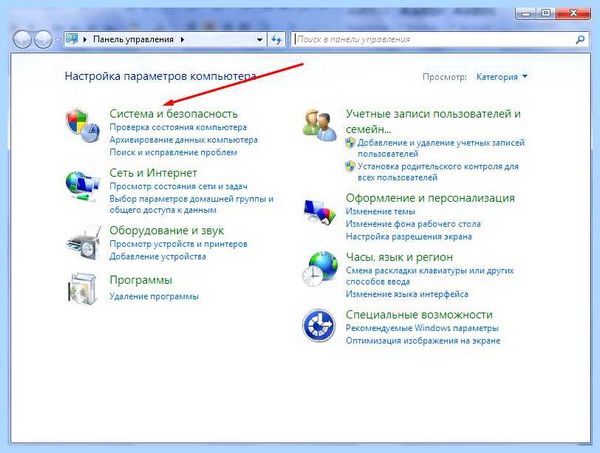
Task: Click shield icon beside Установка родительского контроля
Action: coord(350,166)
